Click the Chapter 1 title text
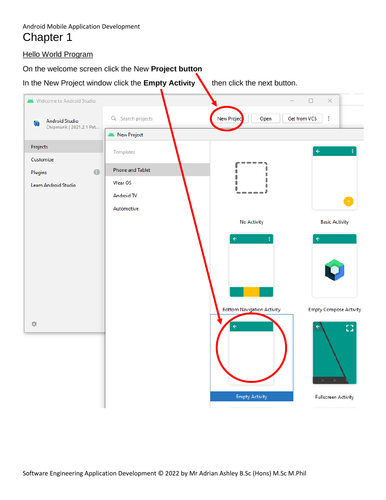Screen dimensions: 386x500 tap(47, 37)
